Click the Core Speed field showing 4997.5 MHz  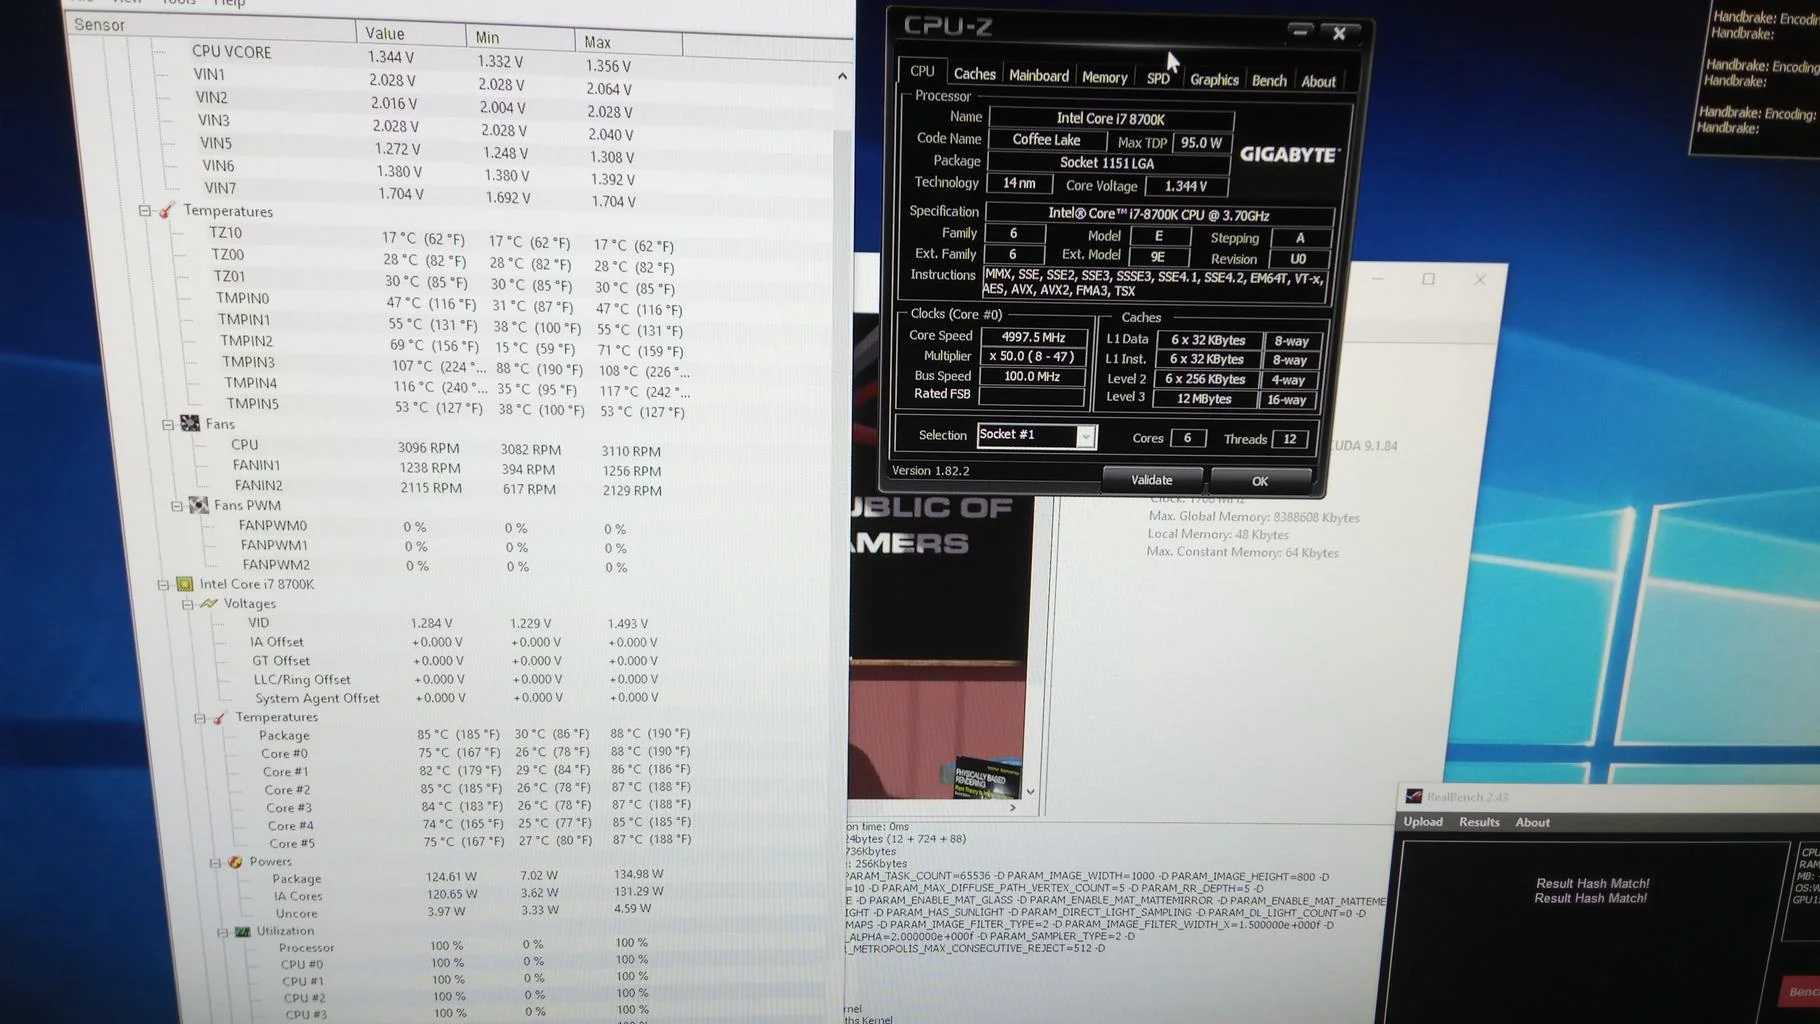click(1033, 337)
